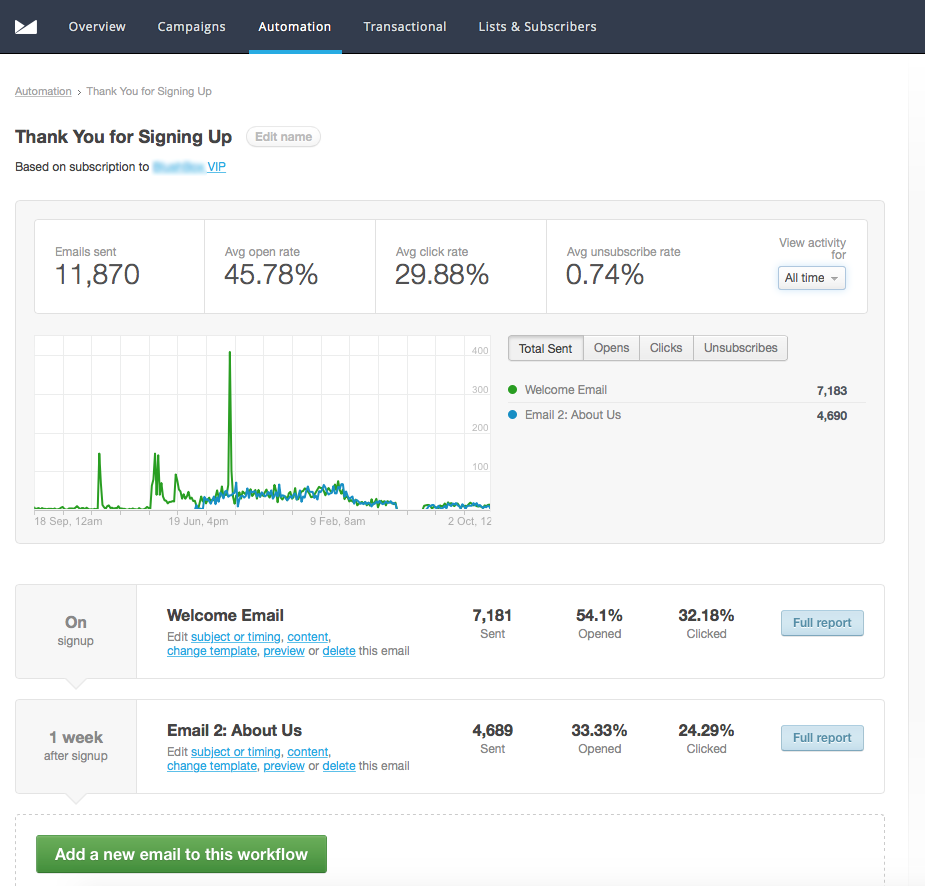Click the 1 week after signup box
The height and width of the screenshot is (886, 925).
click(76, 746)
